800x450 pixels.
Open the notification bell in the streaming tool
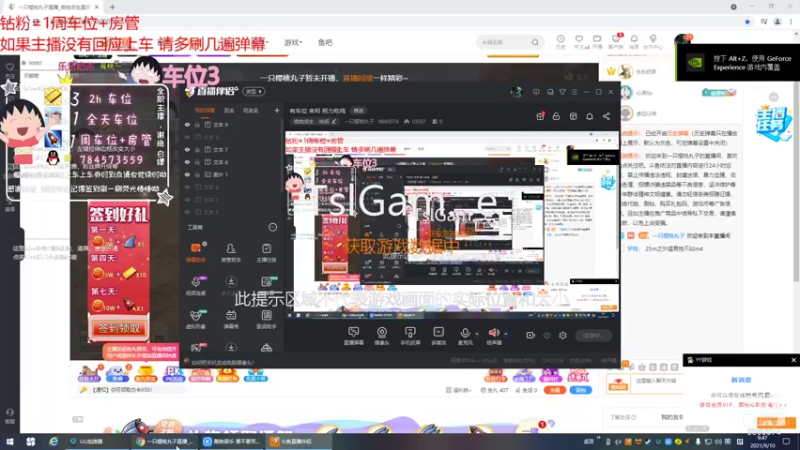click(x=589, y=116)
